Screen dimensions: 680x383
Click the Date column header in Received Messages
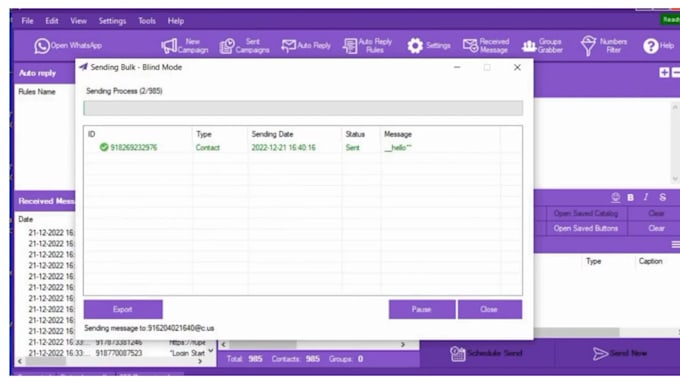[x=26, y=219]
